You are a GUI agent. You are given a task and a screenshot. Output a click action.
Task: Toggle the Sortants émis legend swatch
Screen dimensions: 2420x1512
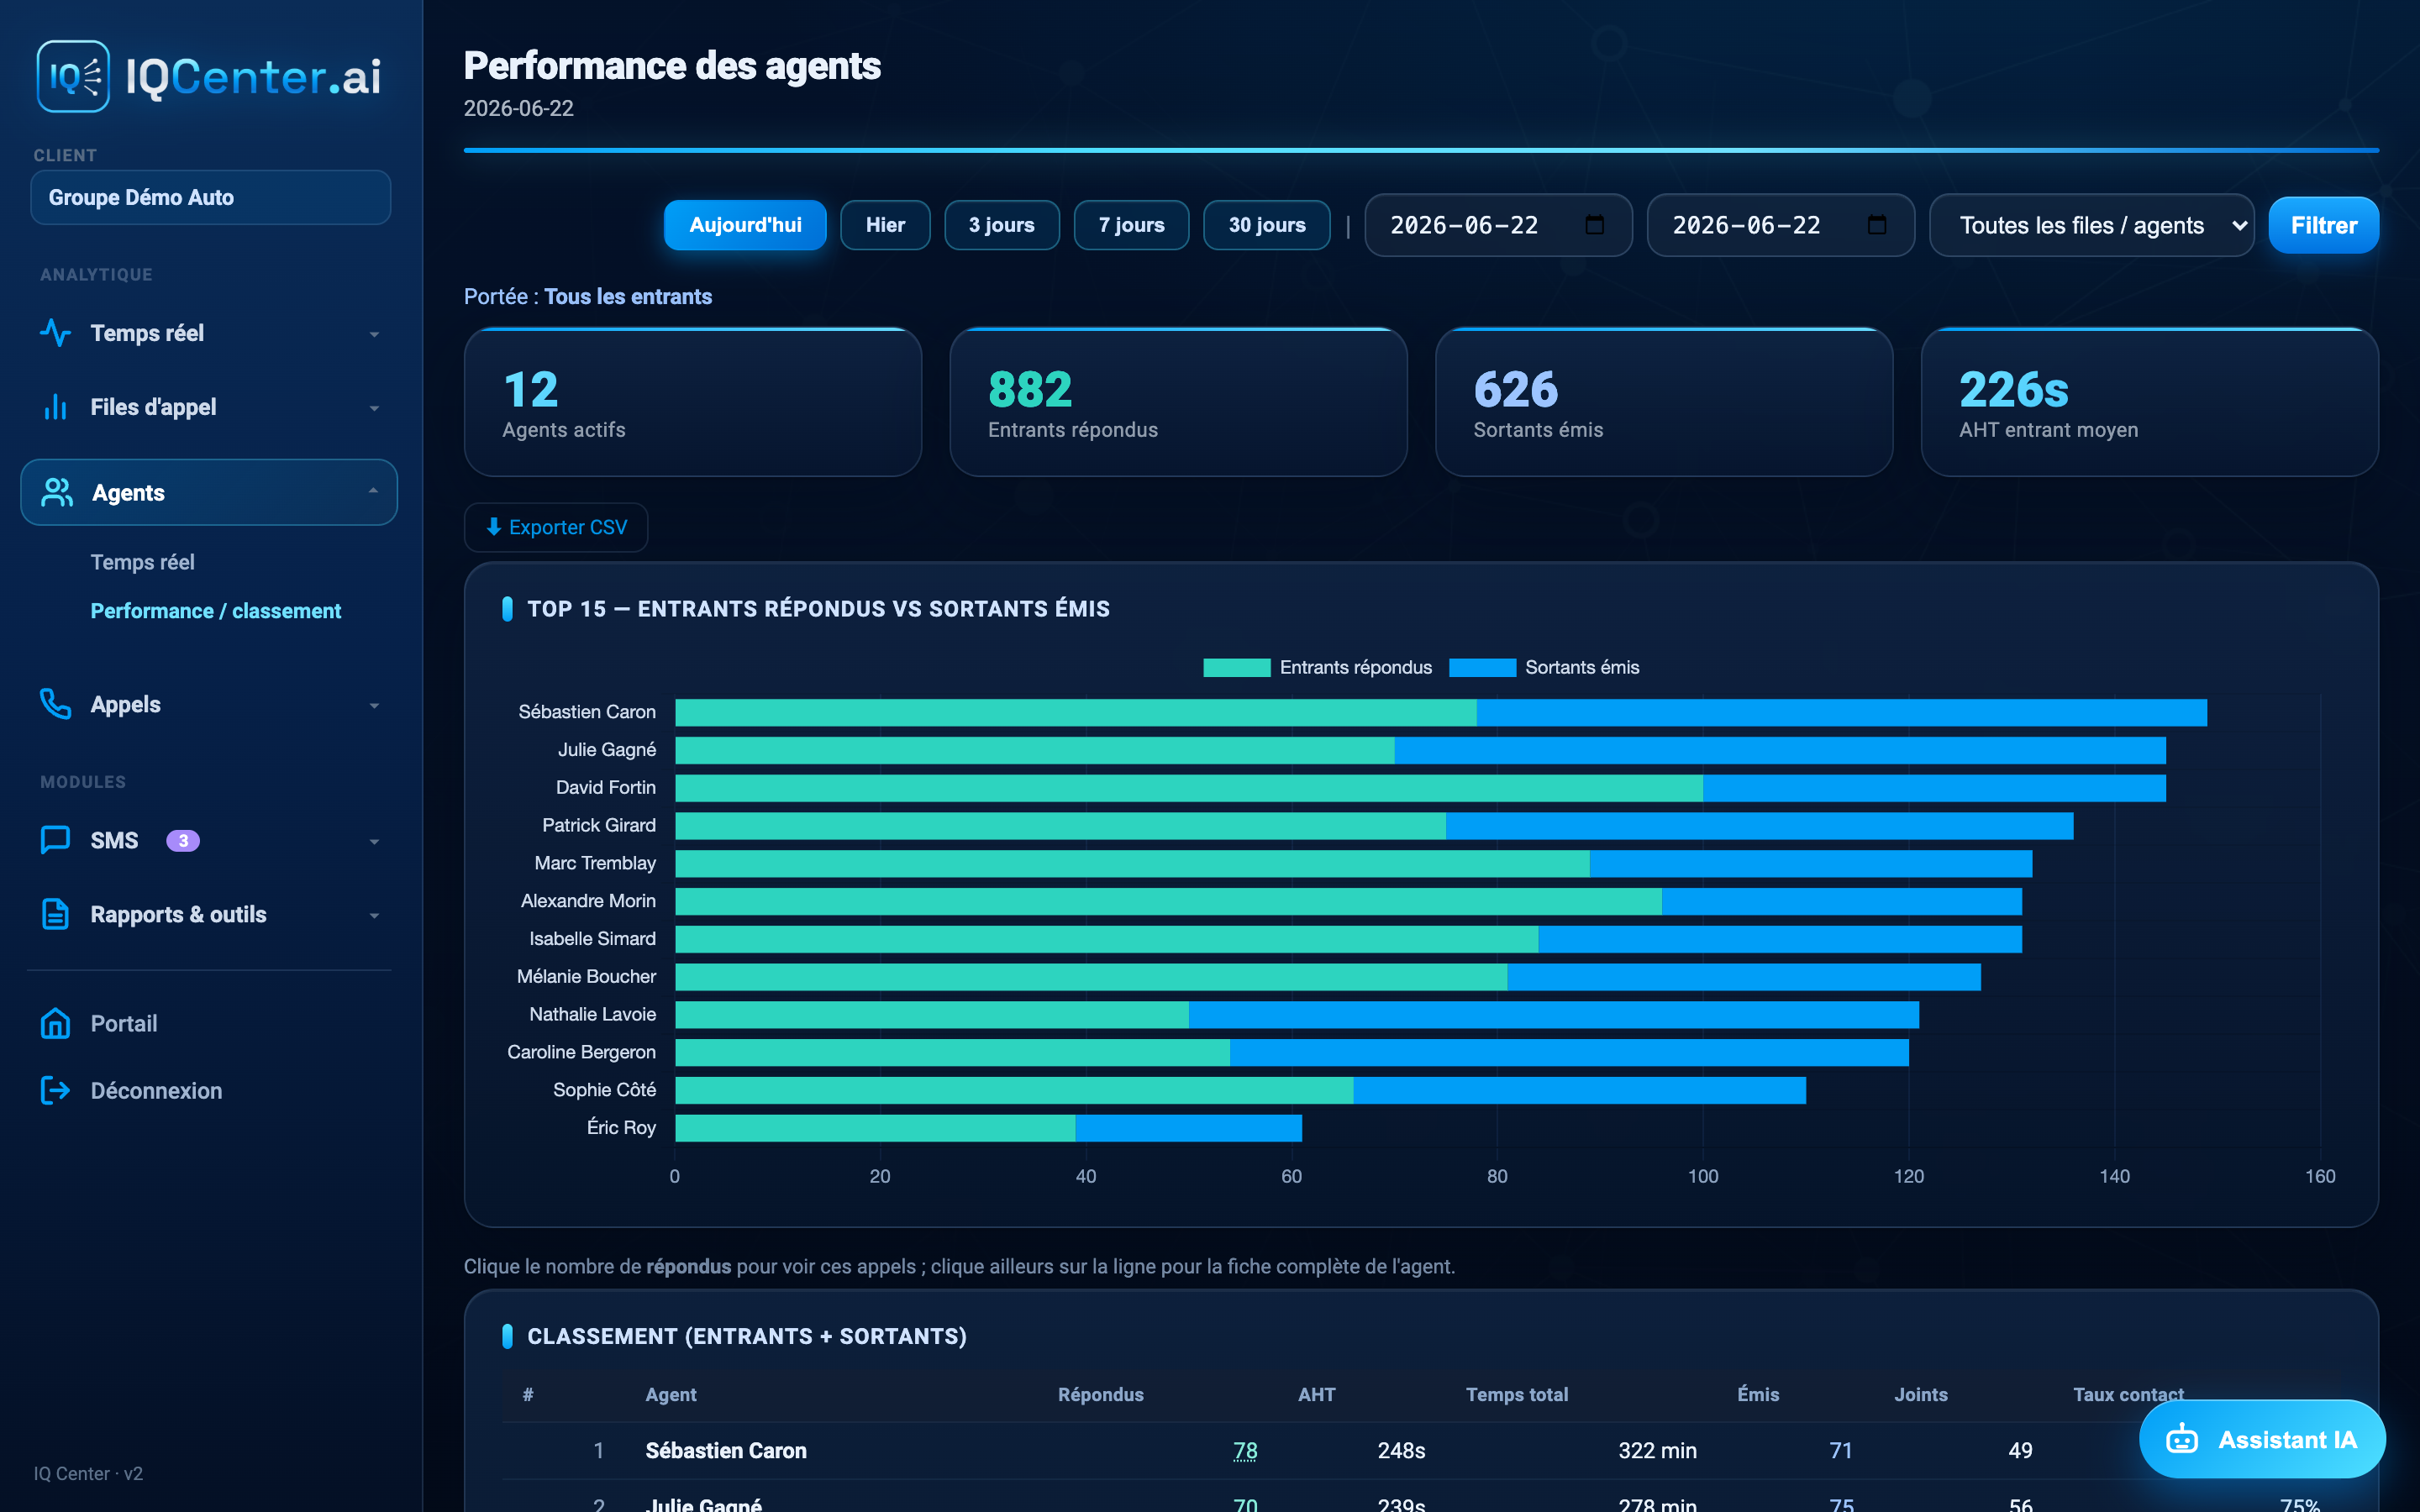[x=1482, y=667]
